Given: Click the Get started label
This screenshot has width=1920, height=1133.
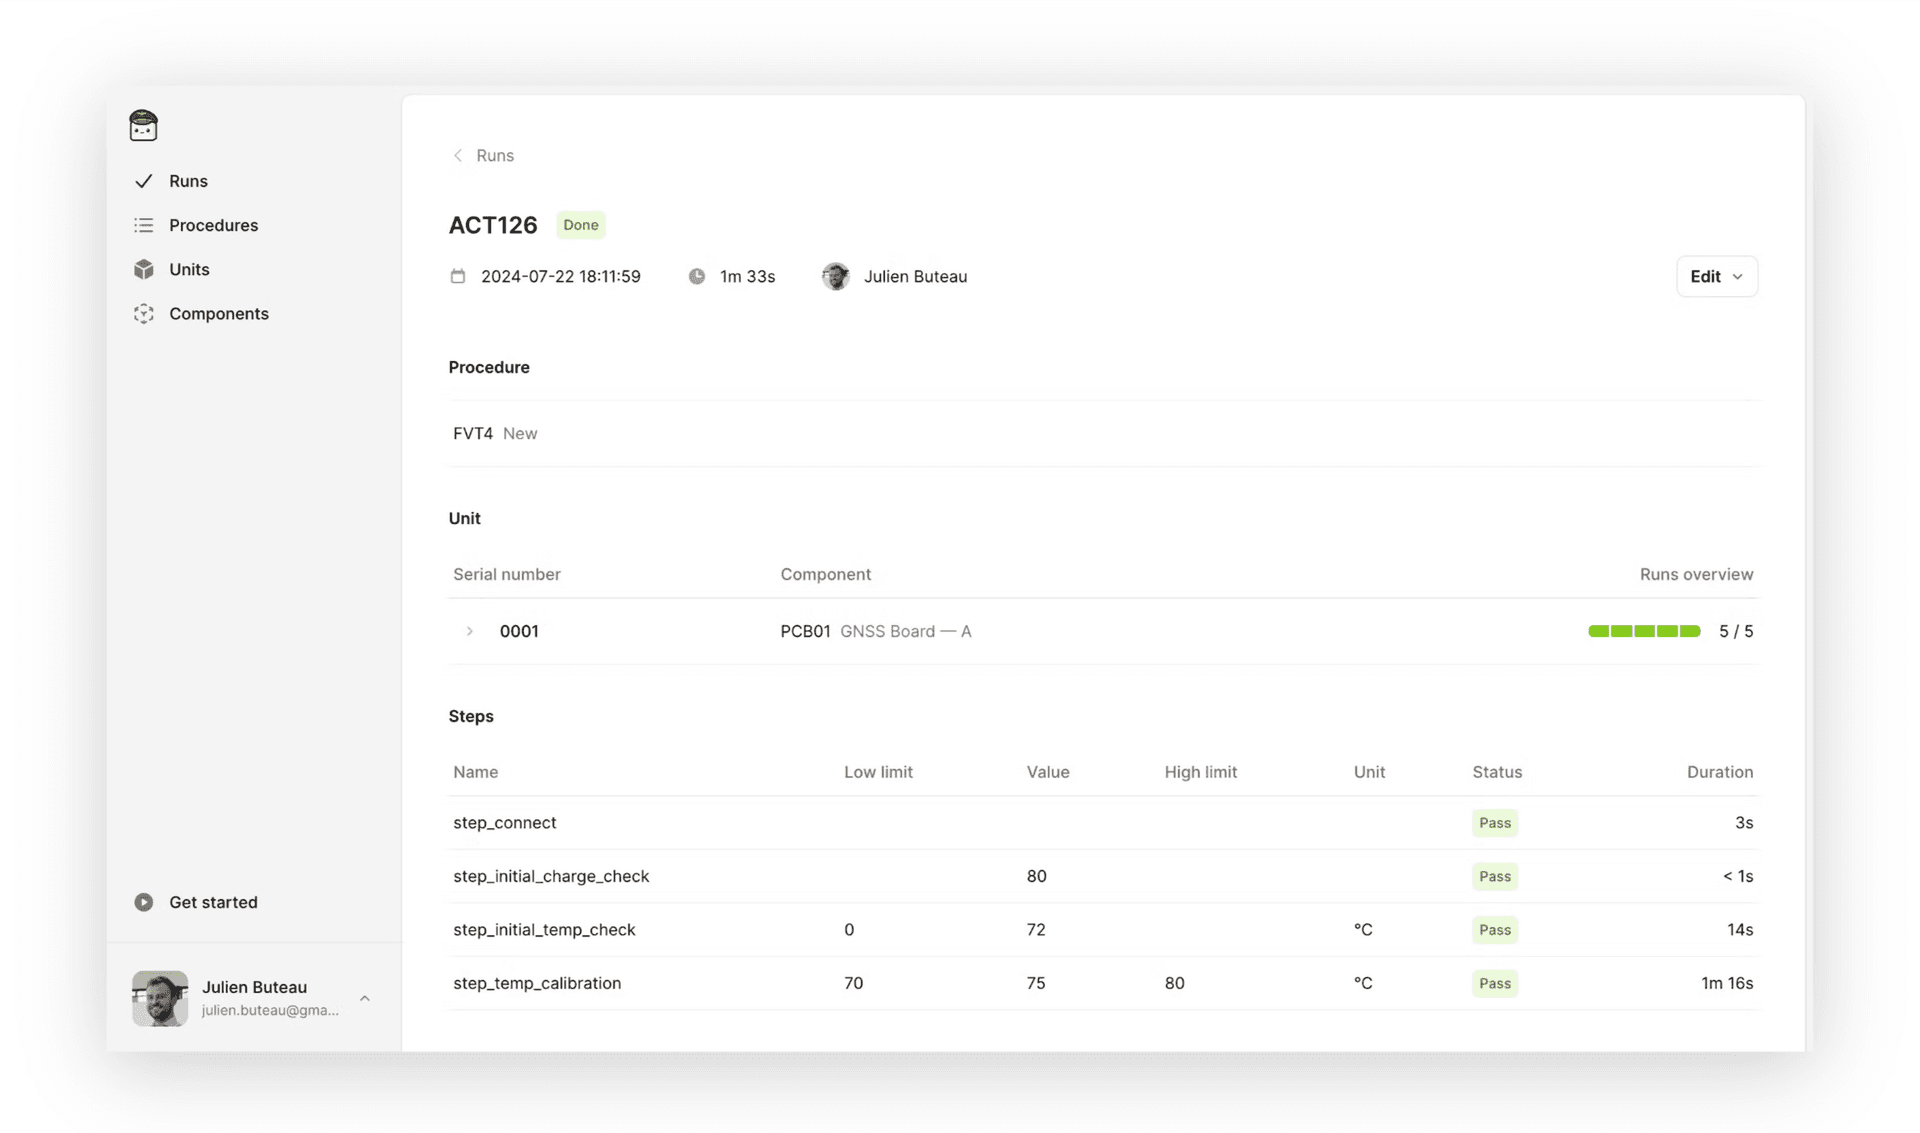Looking at the screenshot, I should (x=212, y=902).
